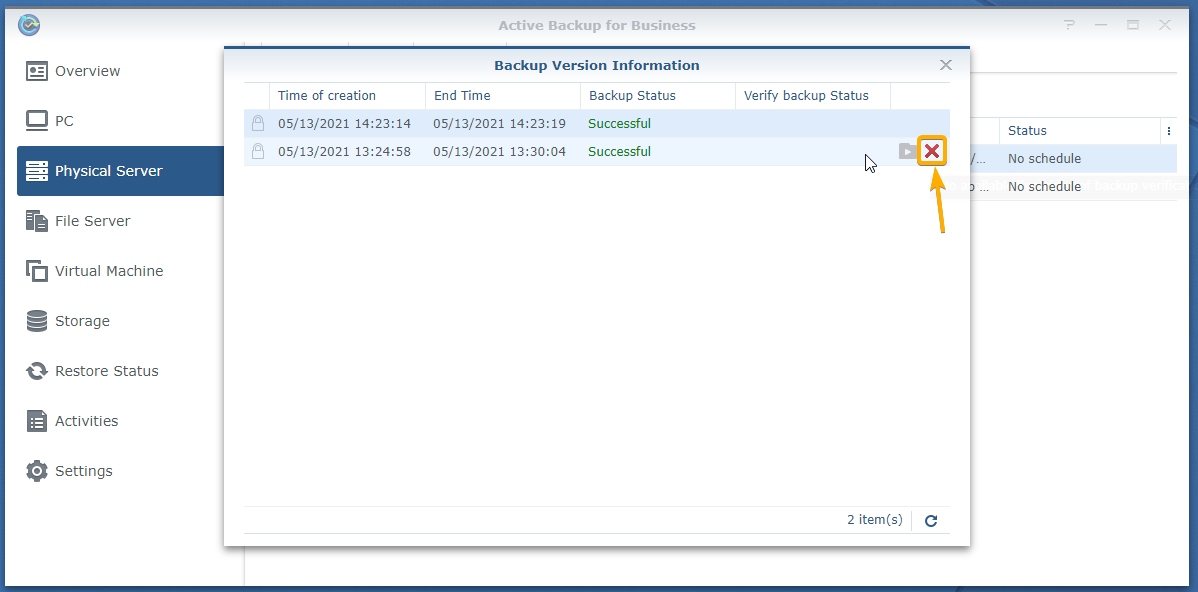Open File Server section
The height and width of the screenshot is (592, 1198).
click(92, 221)
